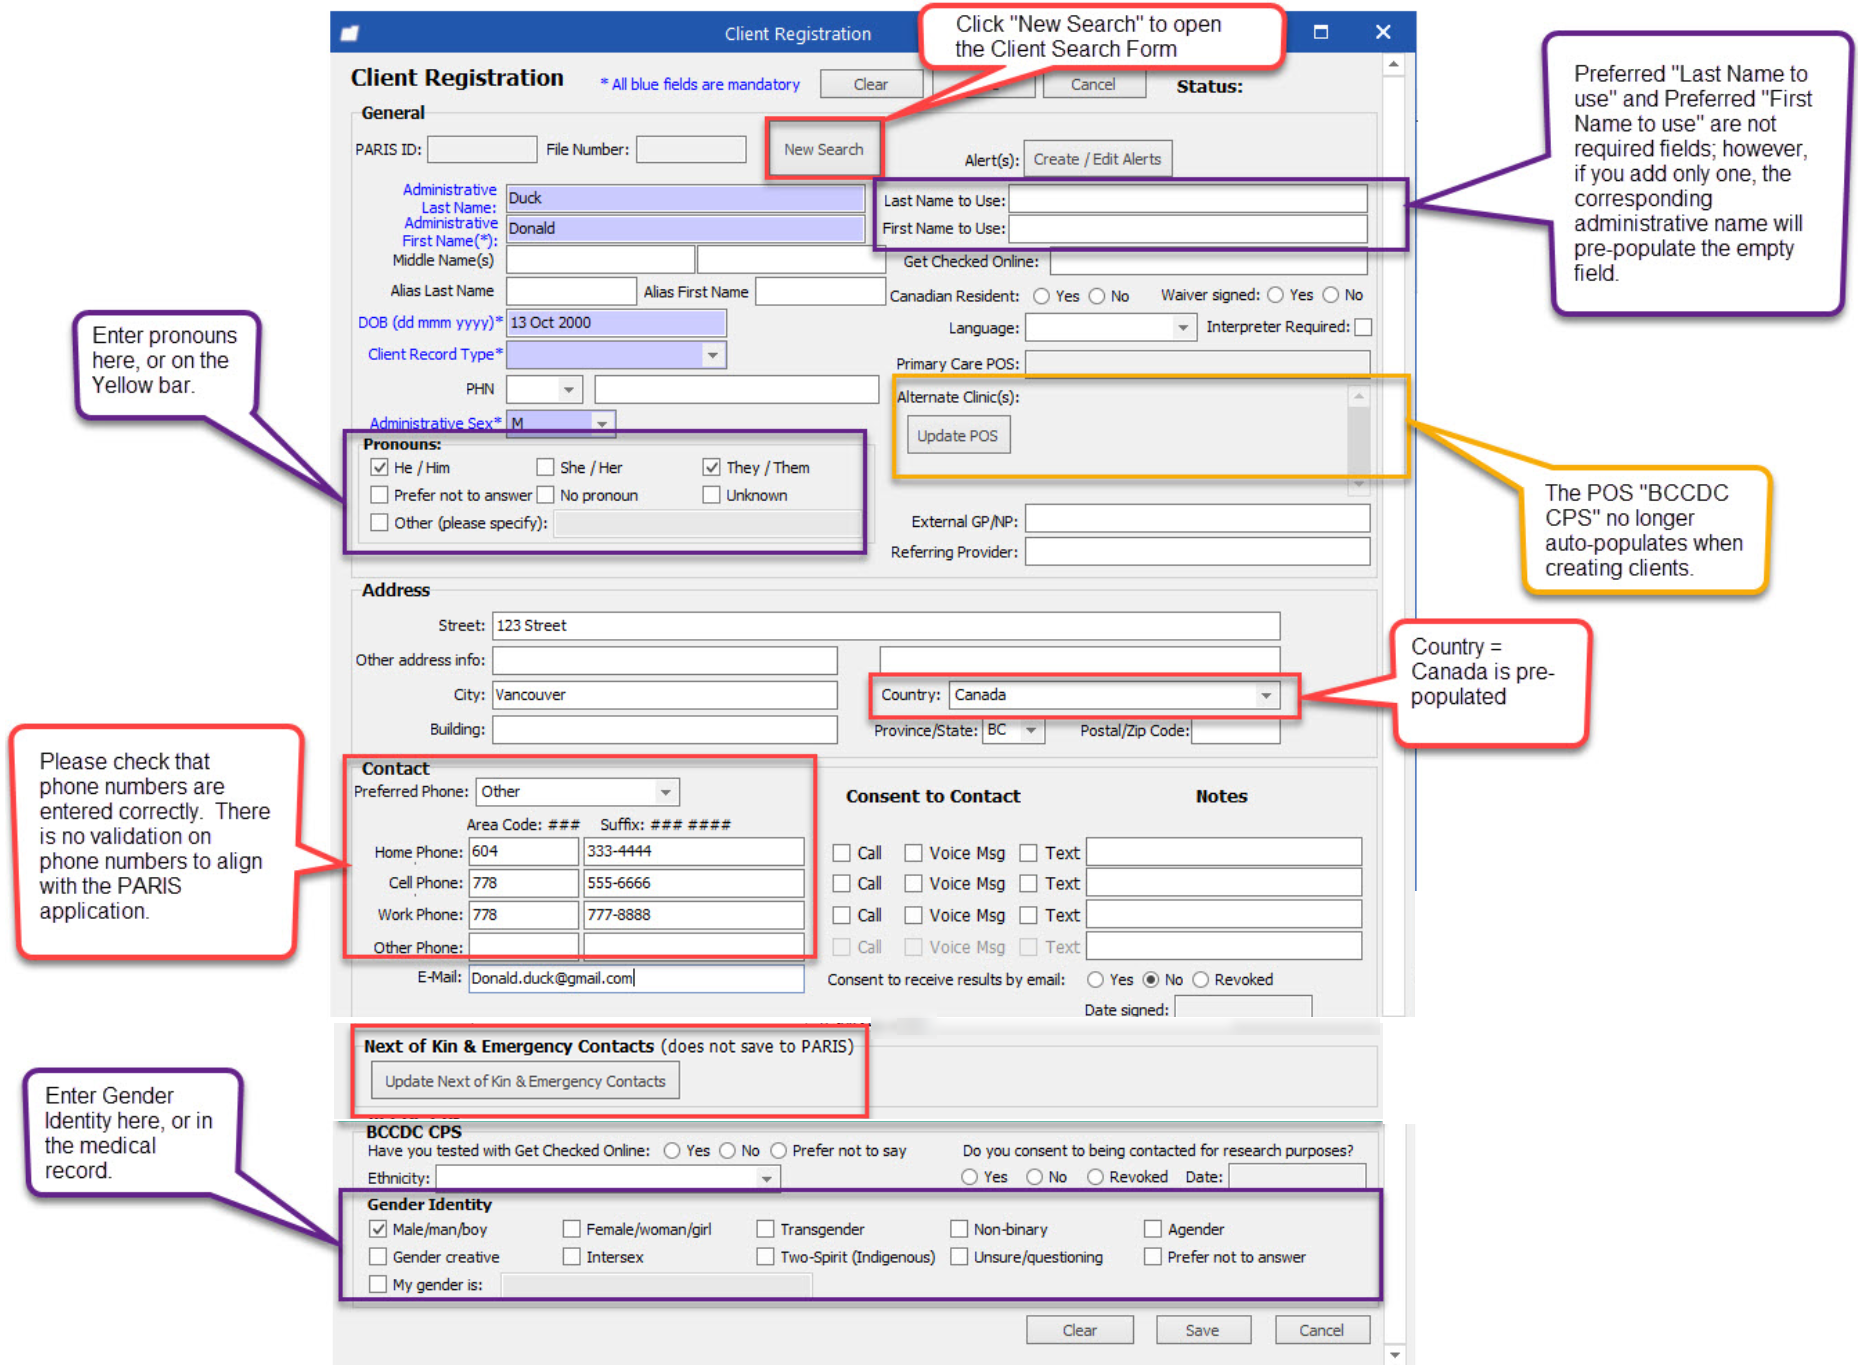Check the Transgender gender checkbox
1866x1366 pixels.
765,1229
